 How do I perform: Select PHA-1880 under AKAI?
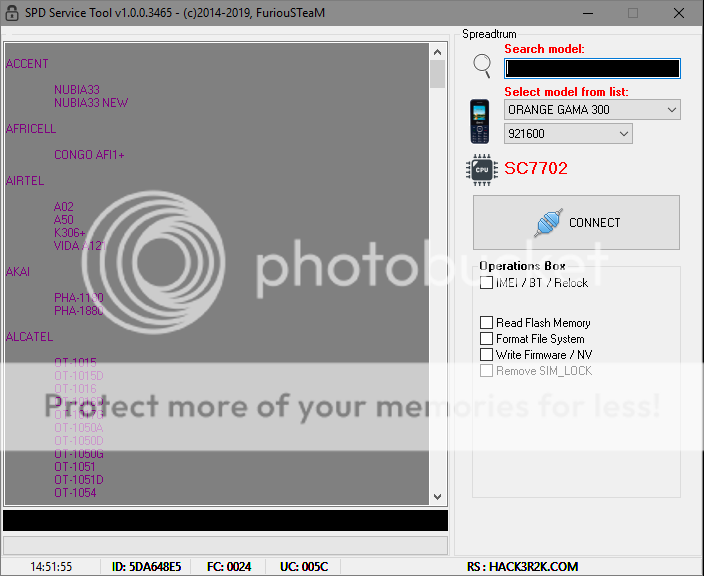point(79,311)
